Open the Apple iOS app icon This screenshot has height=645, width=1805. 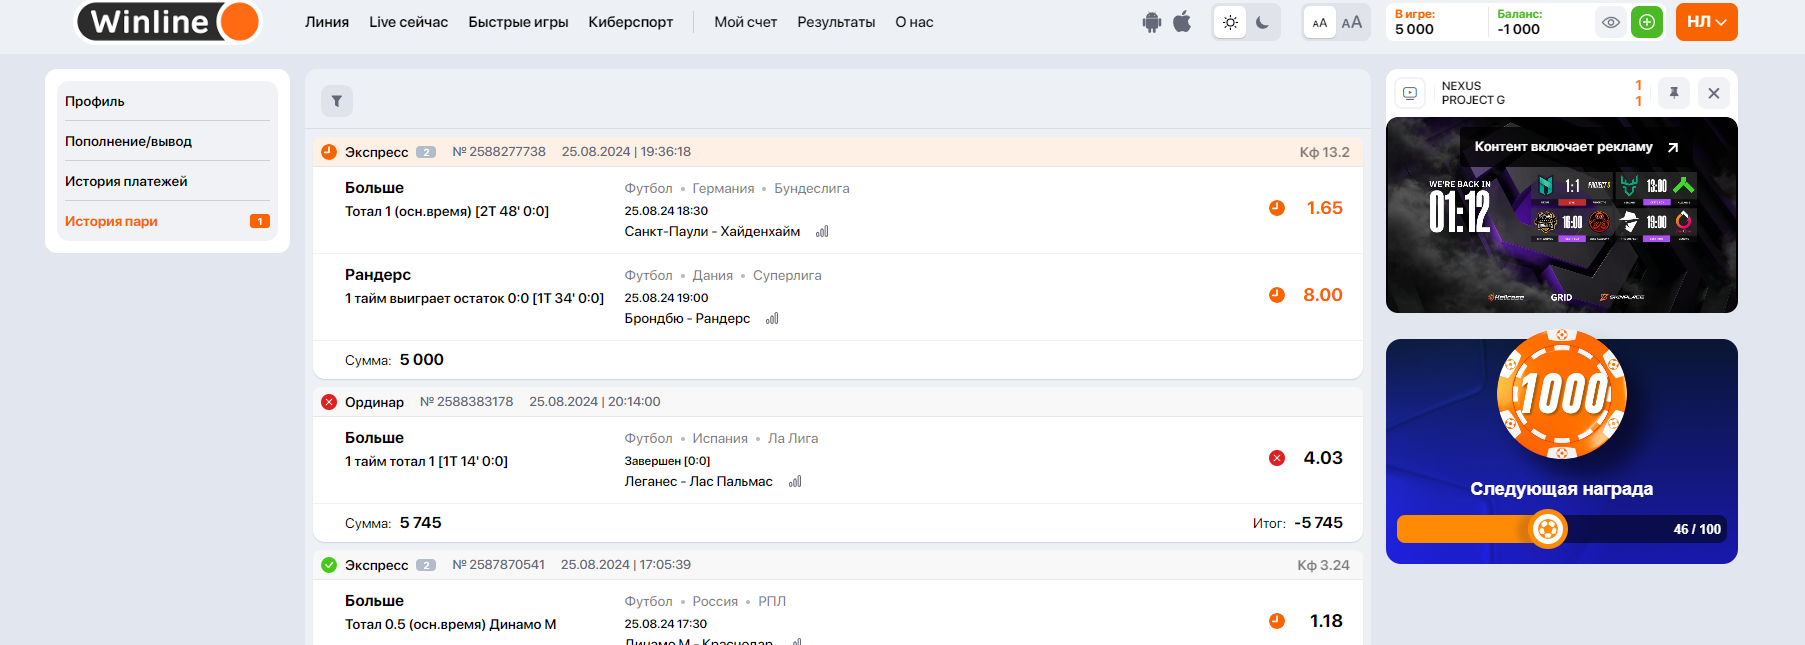tap(1182, 22)
